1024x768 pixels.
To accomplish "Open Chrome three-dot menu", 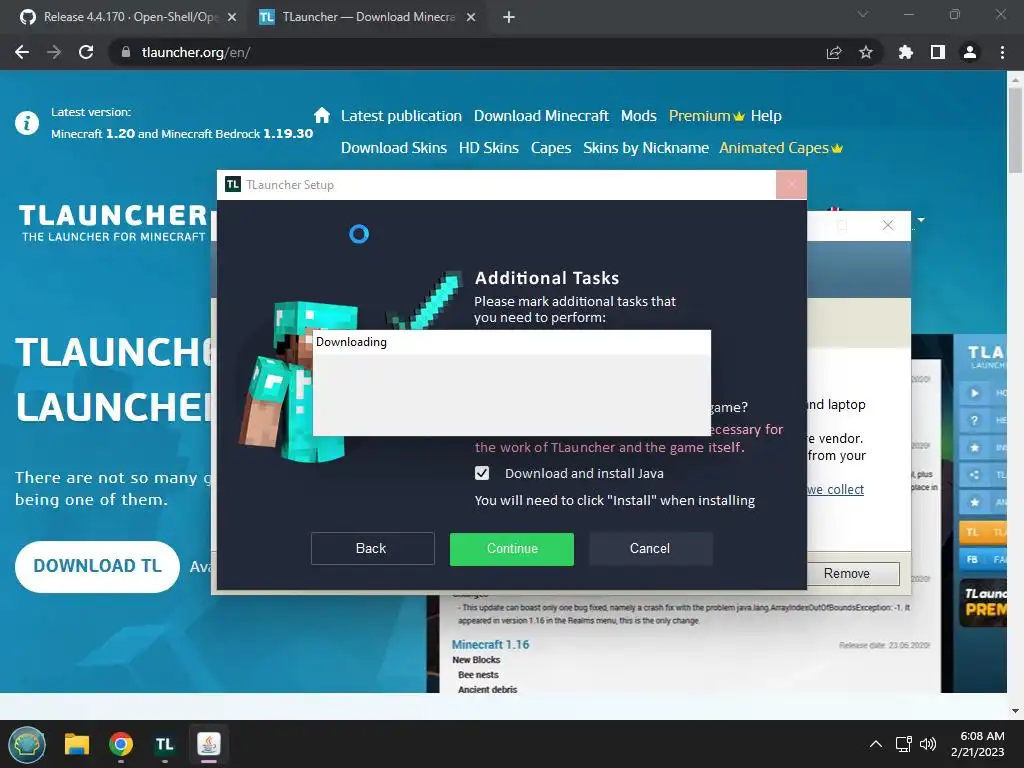I will 1002,52.
